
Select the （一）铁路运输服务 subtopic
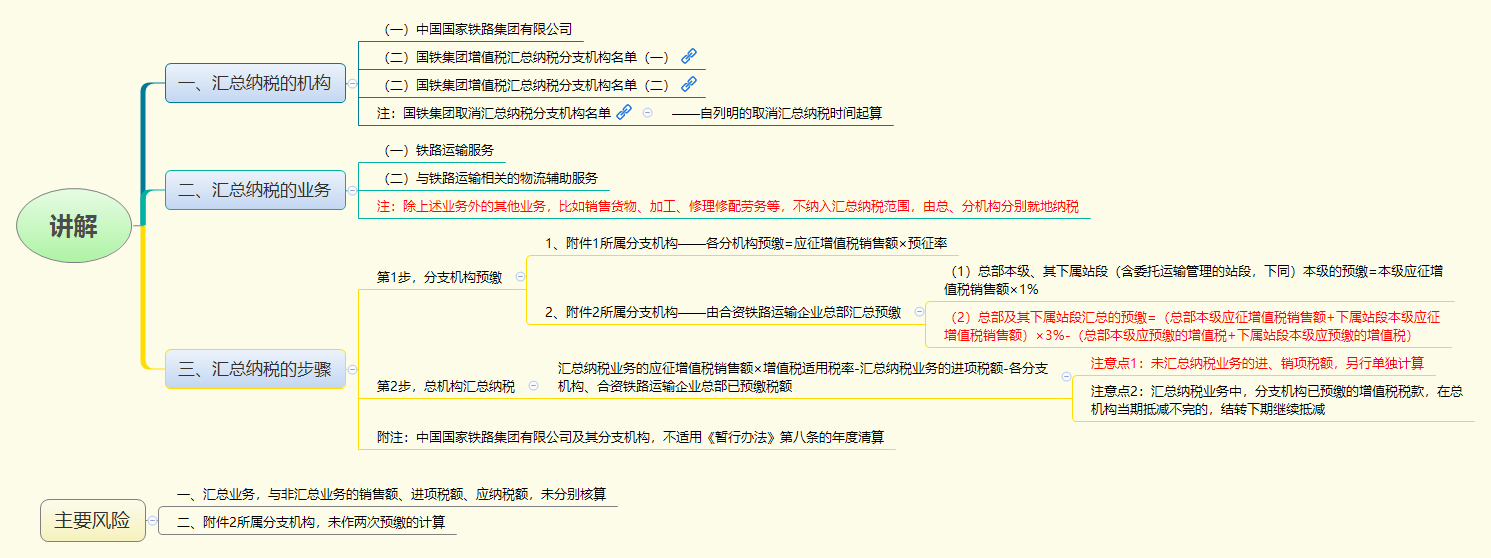click(438, 150)
